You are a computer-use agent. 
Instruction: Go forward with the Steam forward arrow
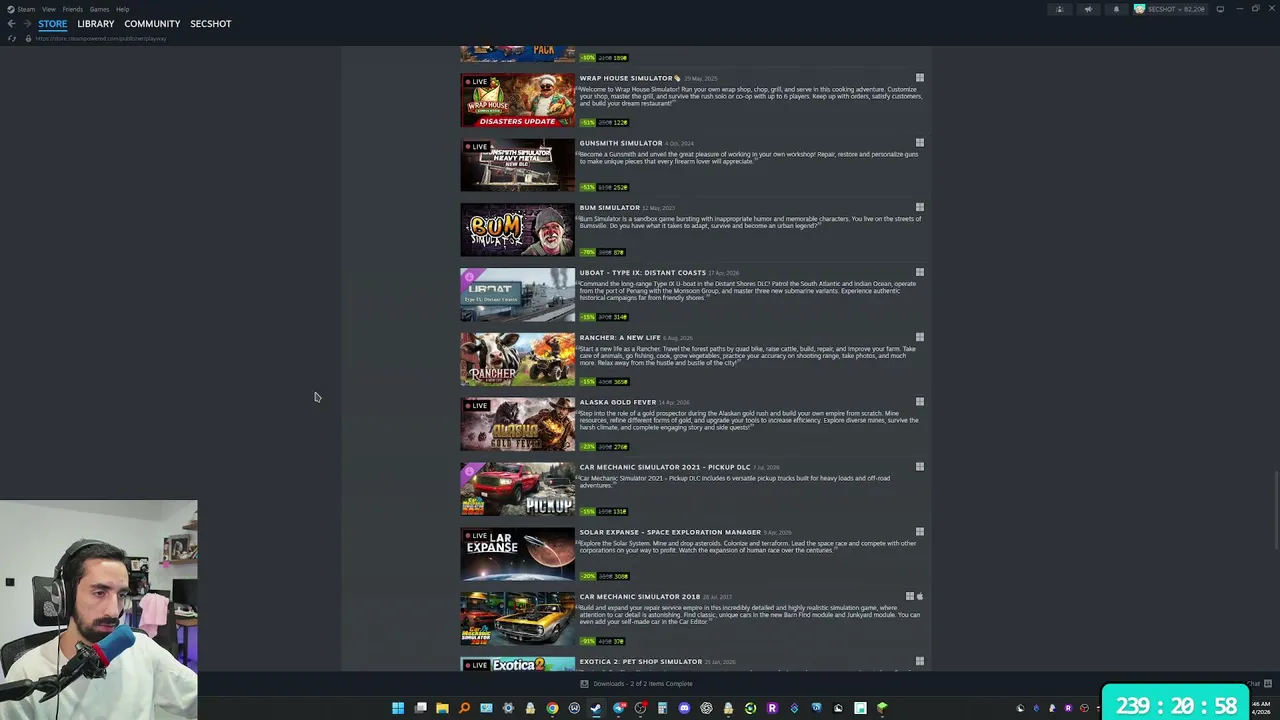[x=26, y=24]
